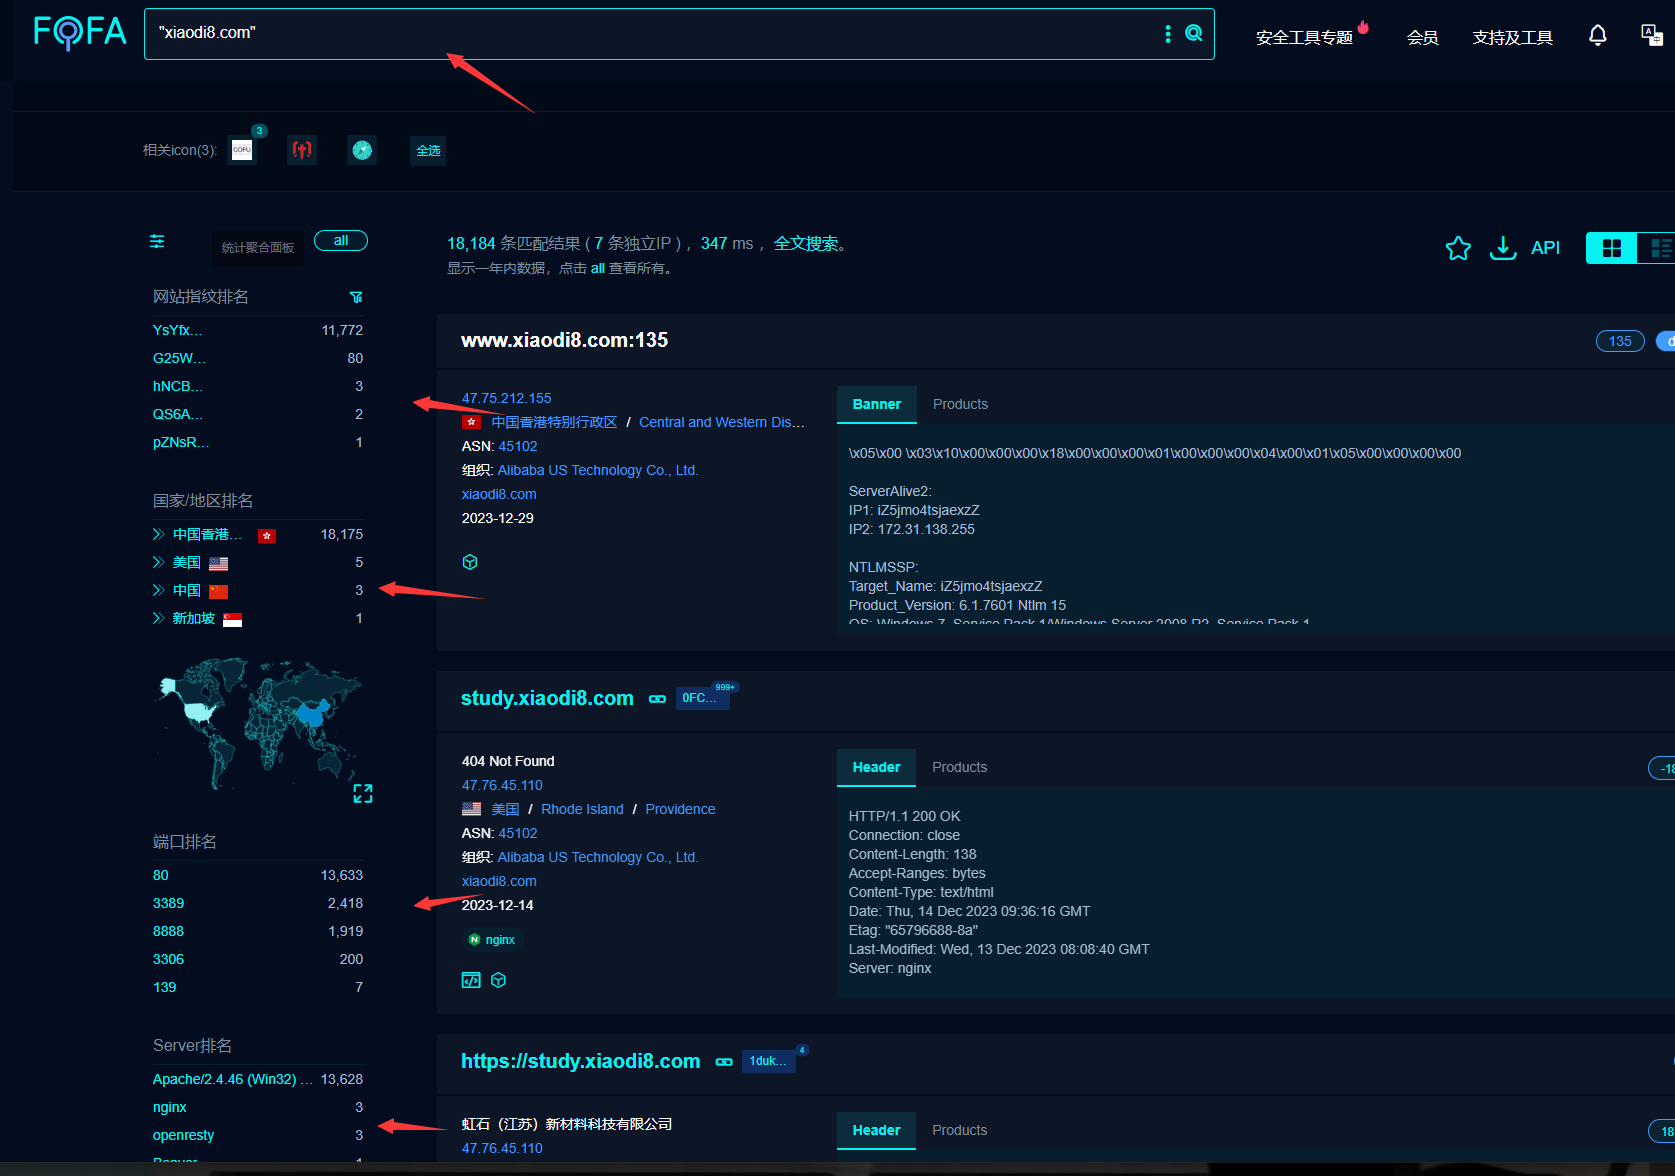1675x1176 pixels.
Task: Click the website source code icon
Action: (x=471, y=980)
